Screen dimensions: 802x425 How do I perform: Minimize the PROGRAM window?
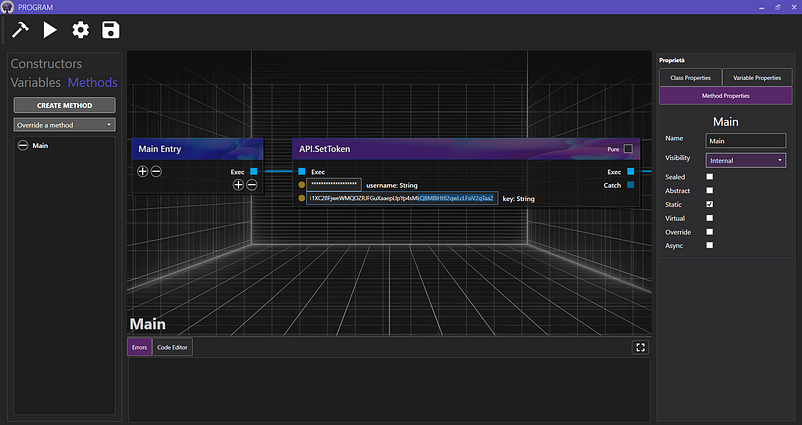point(762,7)
